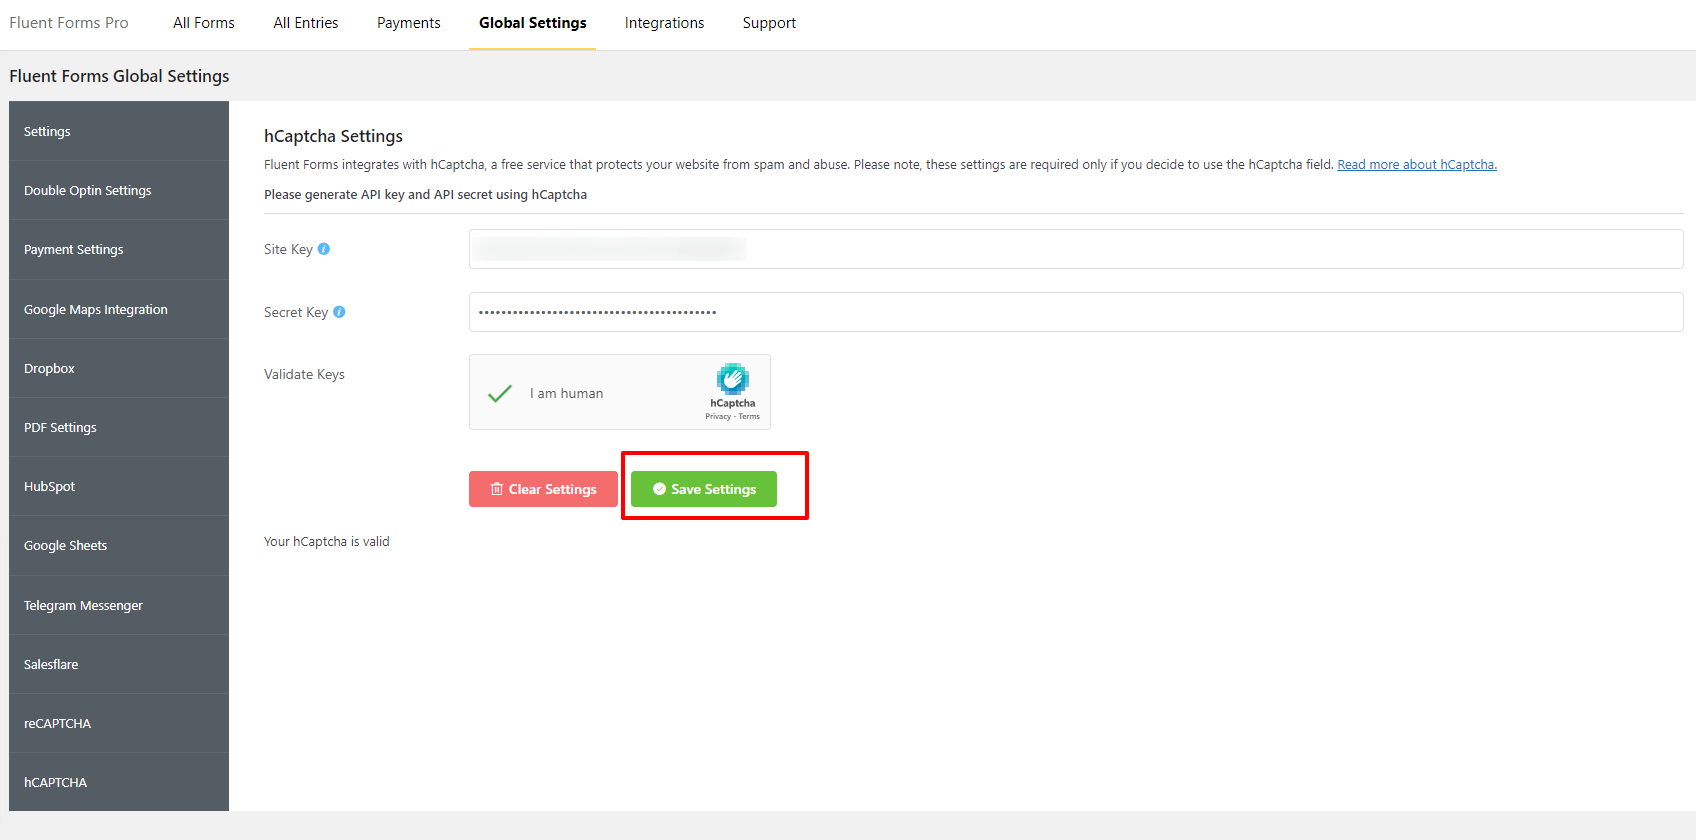Open Settings in the sidebar
Image resolution: width=1696 pixels, height=840 pixels.
tap(119, 131)
